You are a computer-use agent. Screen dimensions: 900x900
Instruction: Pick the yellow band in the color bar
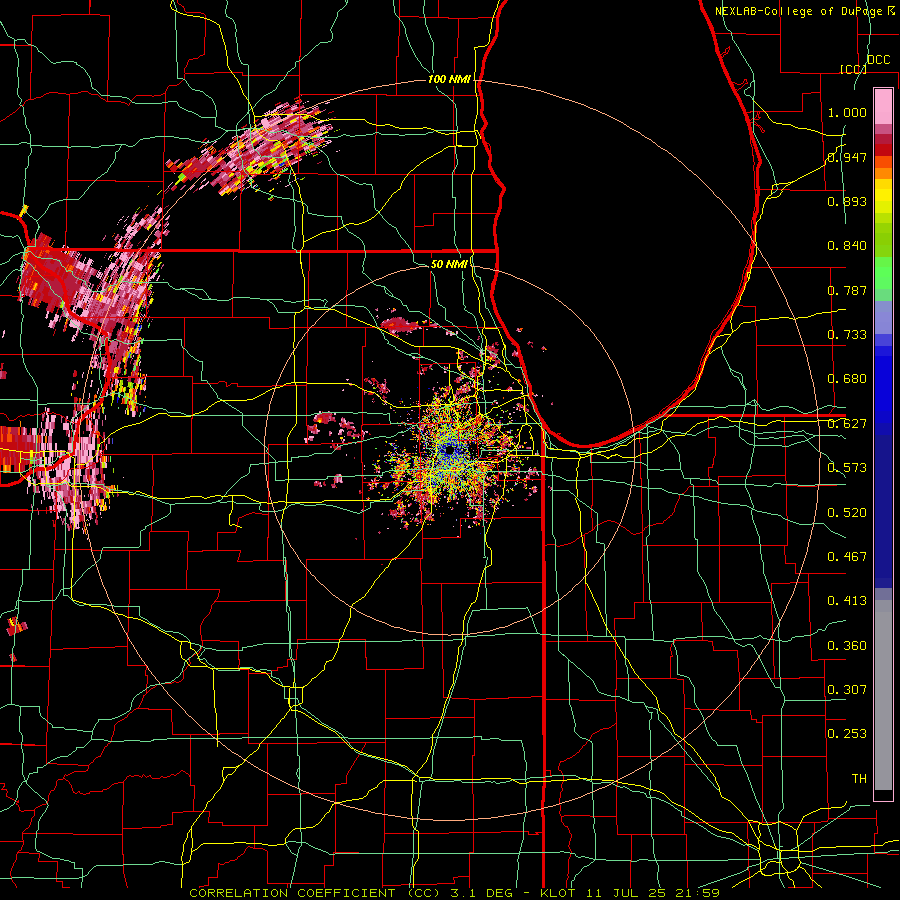883,196
